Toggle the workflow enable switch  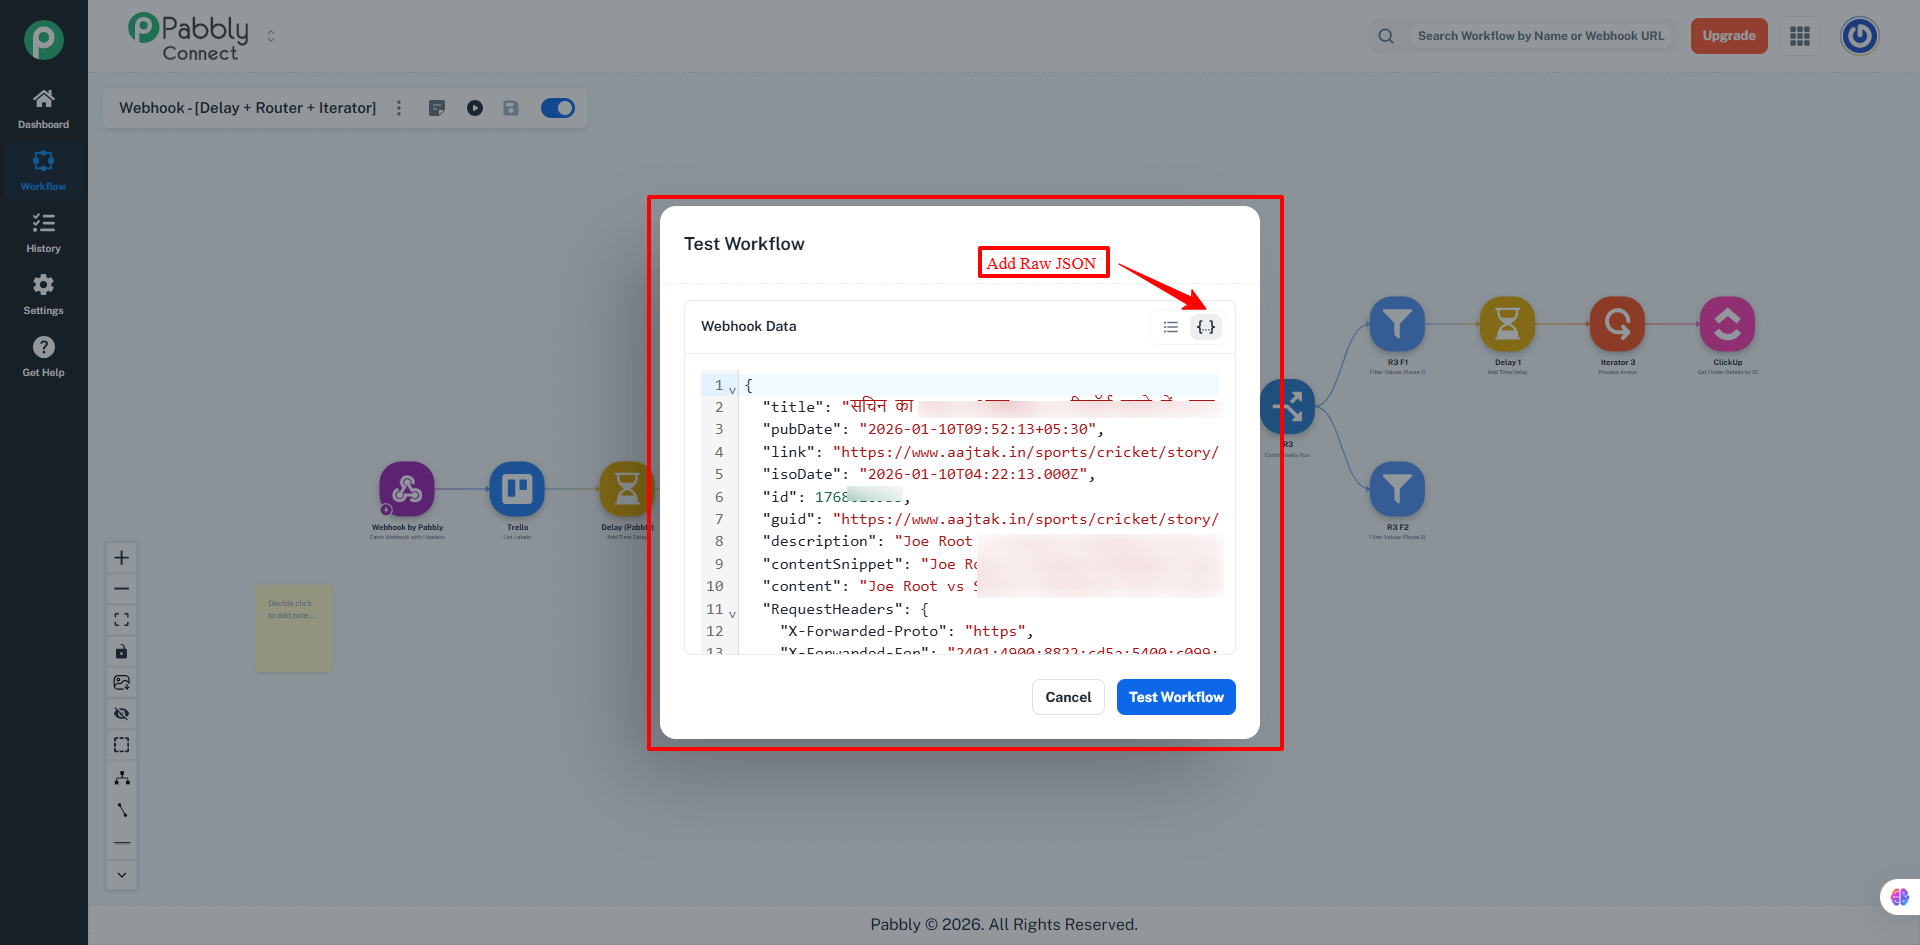[558, 108]
